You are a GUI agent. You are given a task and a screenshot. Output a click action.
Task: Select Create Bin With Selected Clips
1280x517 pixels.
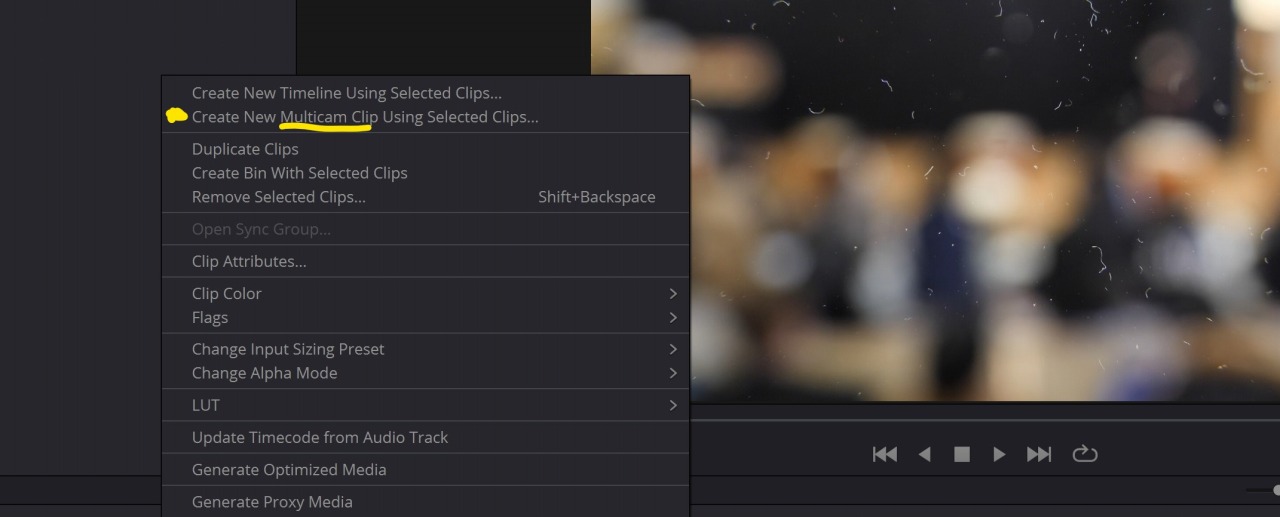(x=300, y=173)
